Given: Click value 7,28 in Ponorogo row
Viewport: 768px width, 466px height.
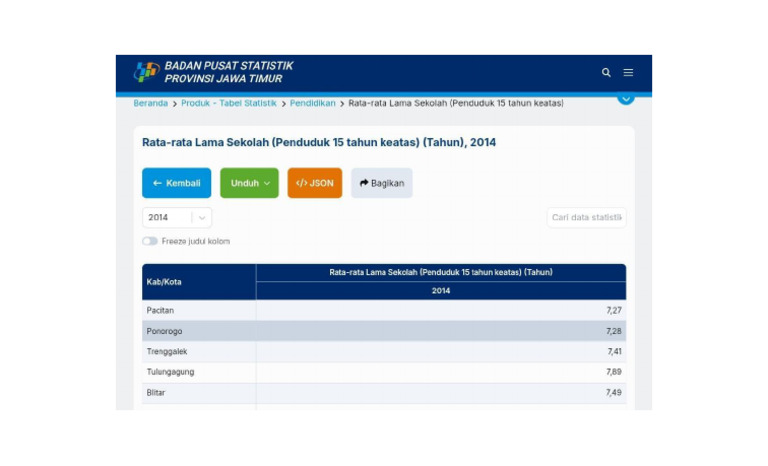Looking at the screenshot, I should (x=614, y=331).
